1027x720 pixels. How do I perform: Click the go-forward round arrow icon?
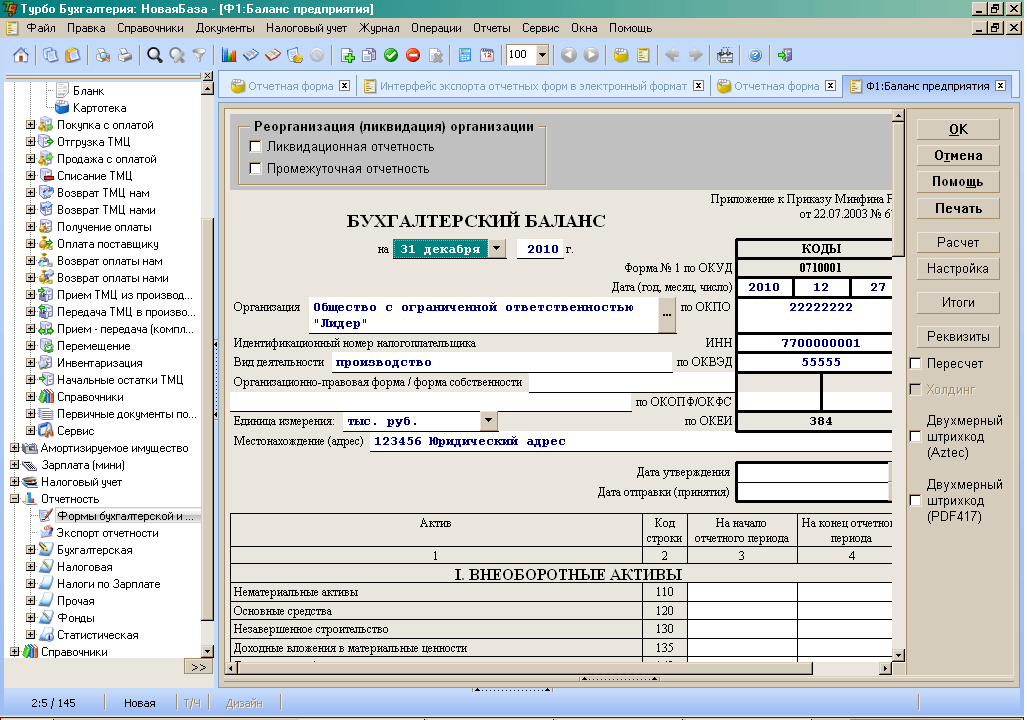[x=591, y=55]
